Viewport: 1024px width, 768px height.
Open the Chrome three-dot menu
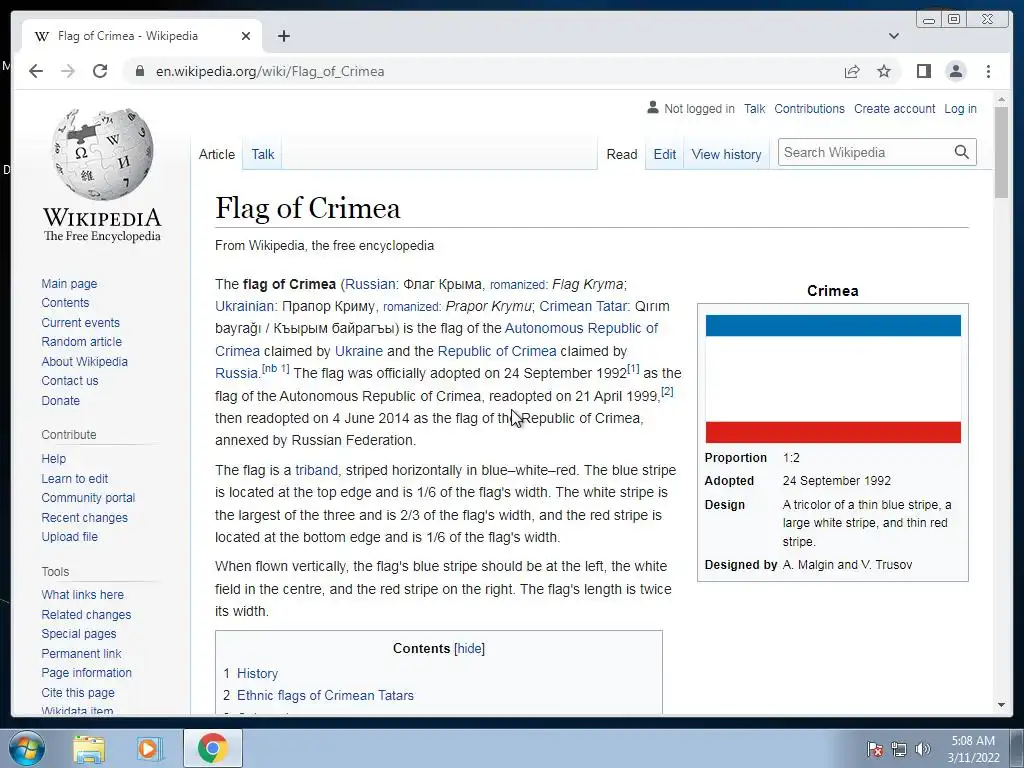point(988,71)
